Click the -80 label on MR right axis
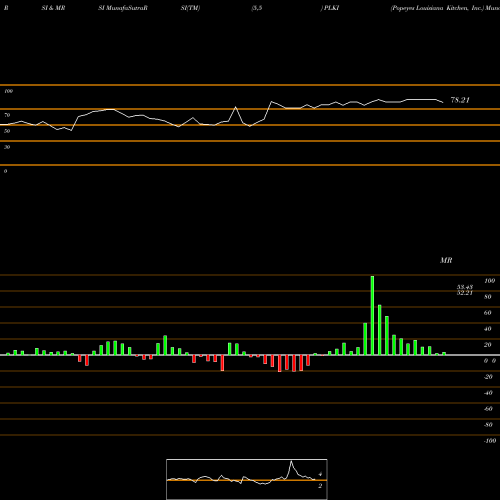This screenshot has height=500, width=500. pyautogui.click(x=488, y=425)
